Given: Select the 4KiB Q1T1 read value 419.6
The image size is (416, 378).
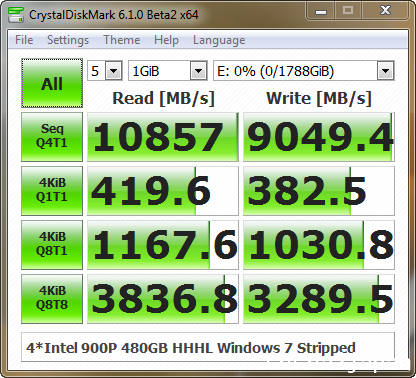Looking at the screenshot, I should pos(163,191).
